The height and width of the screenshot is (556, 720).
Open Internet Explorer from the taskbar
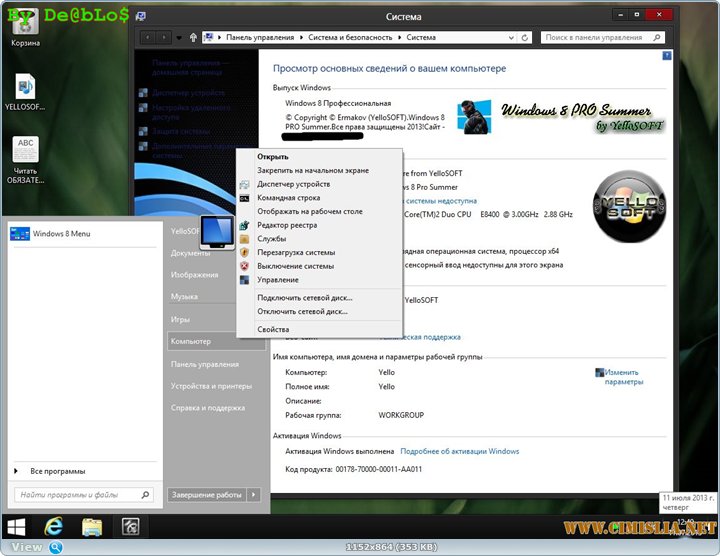coord(54,526)
